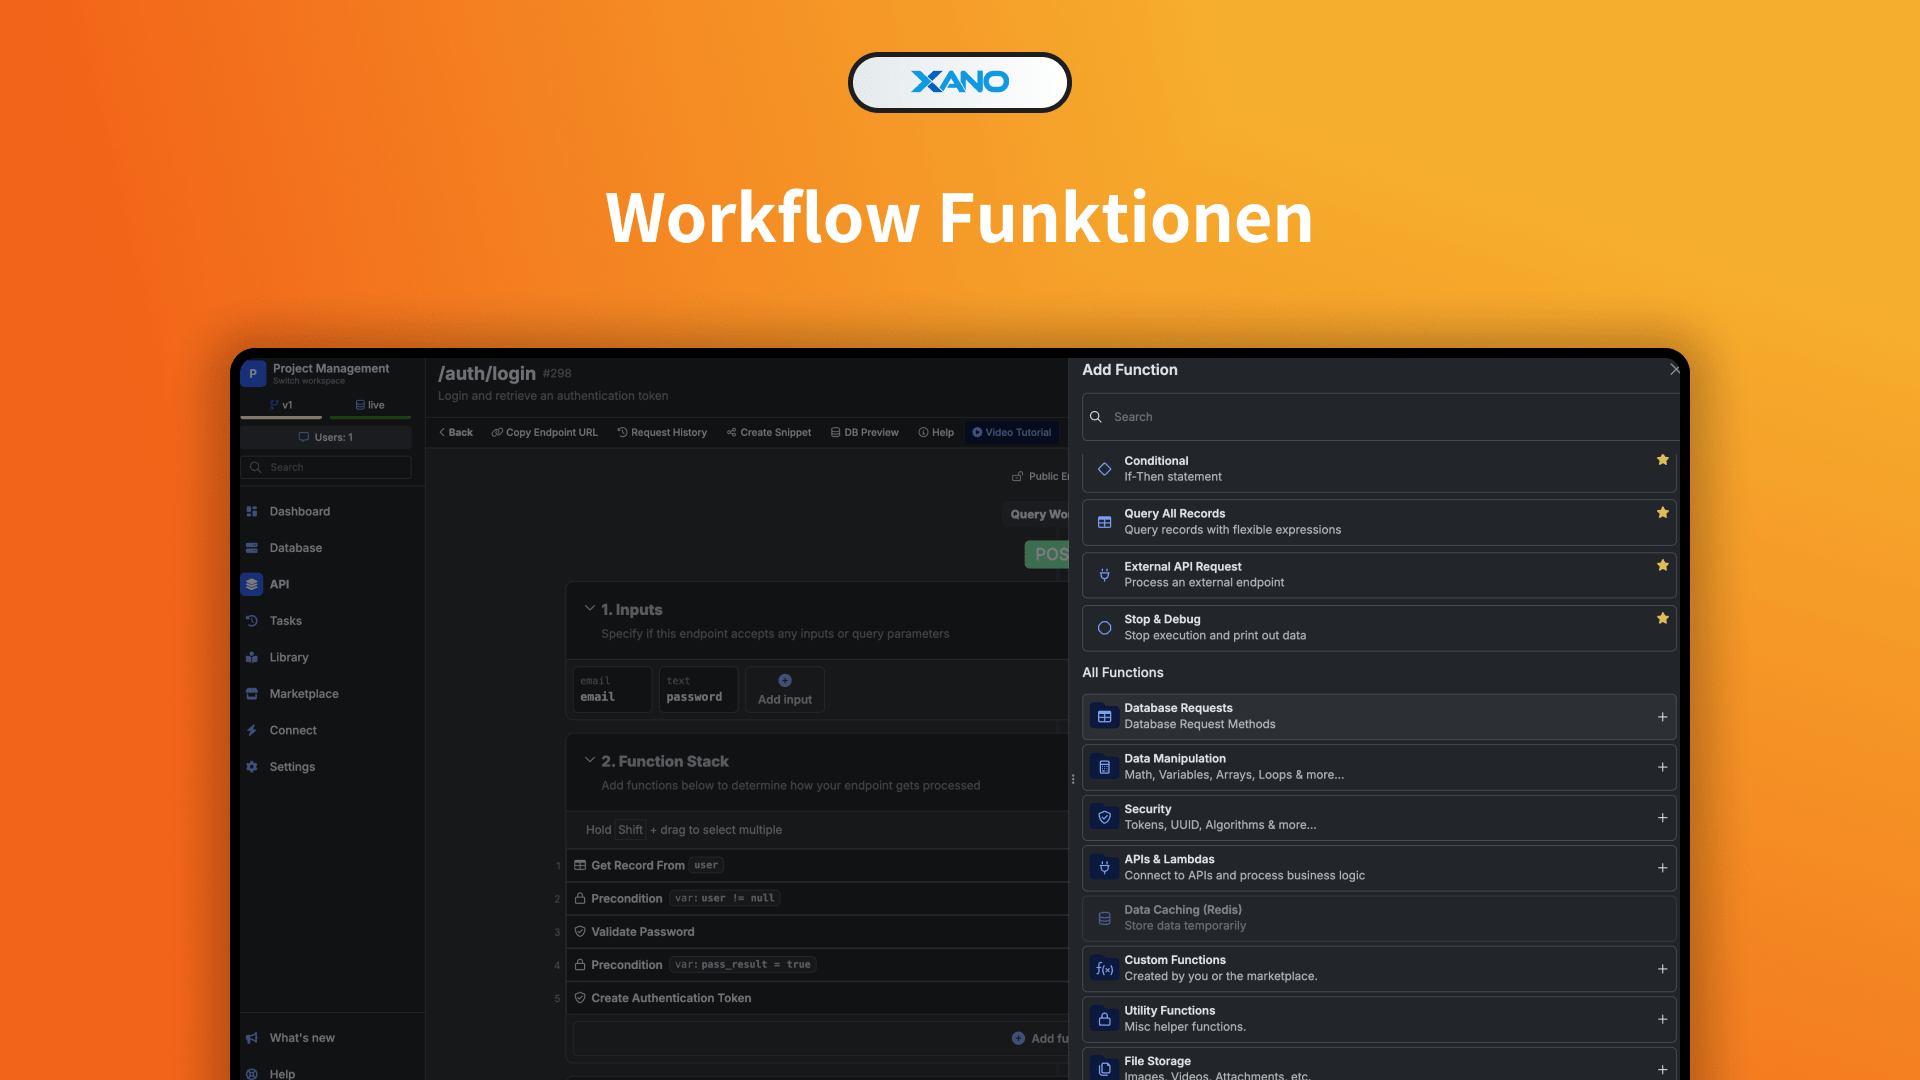Click Copy Endpoint URL

coord(544,433)
